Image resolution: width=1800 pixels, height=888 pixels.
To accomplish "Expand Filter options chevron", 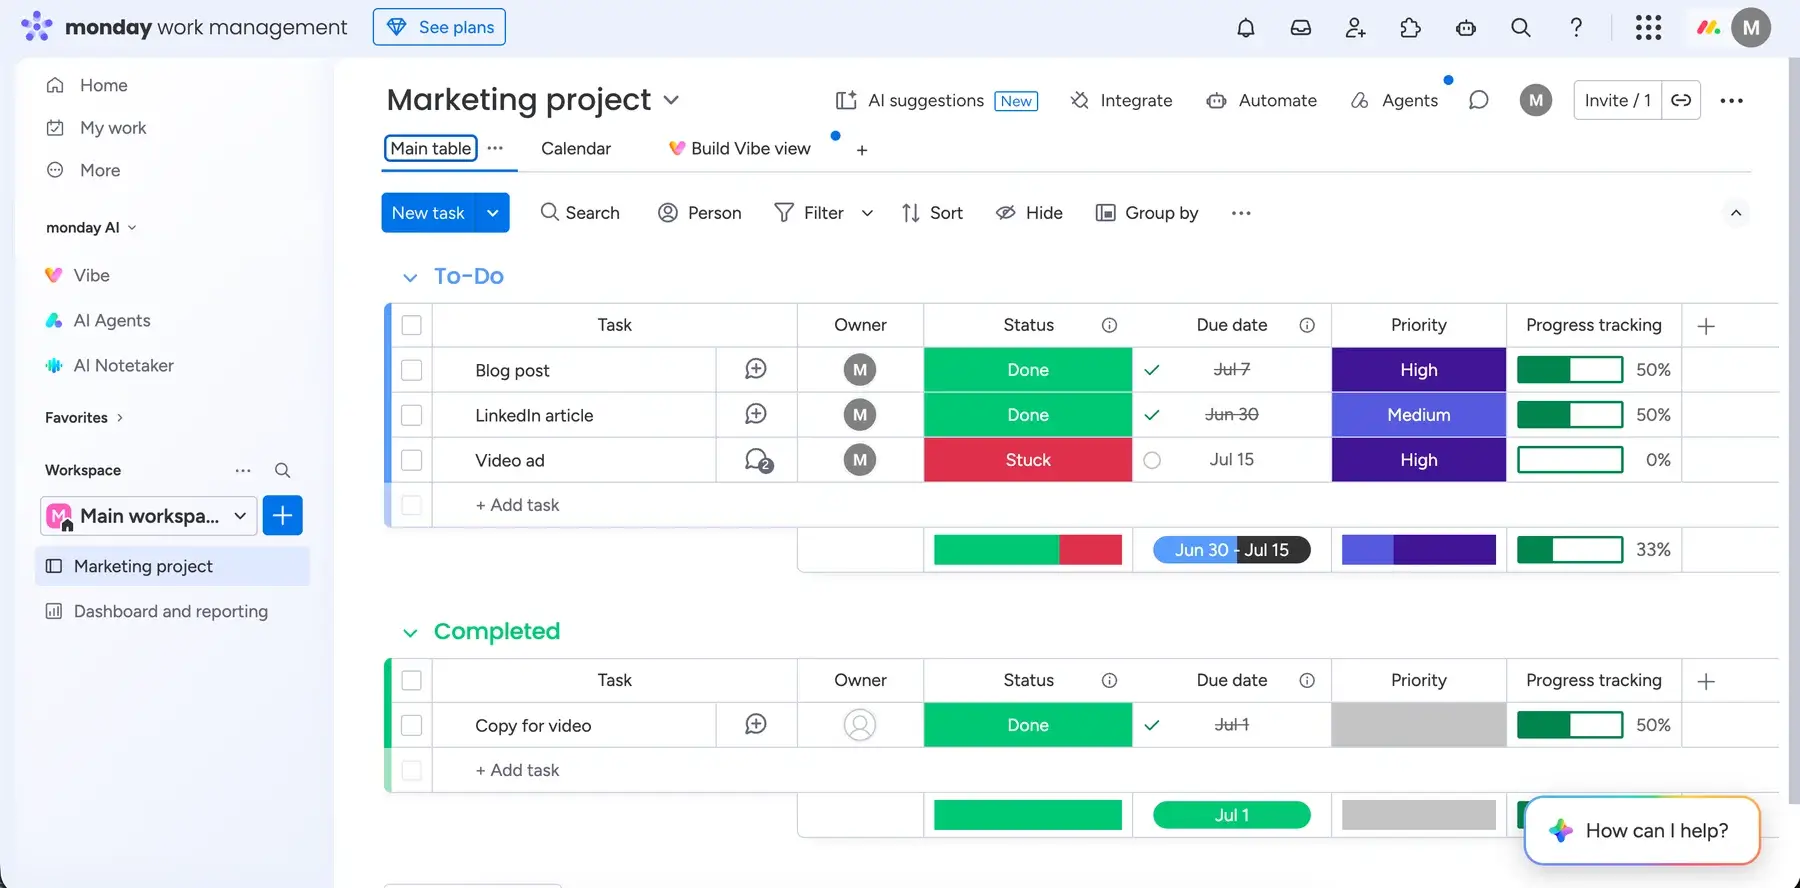I will [x=867, y=213].
